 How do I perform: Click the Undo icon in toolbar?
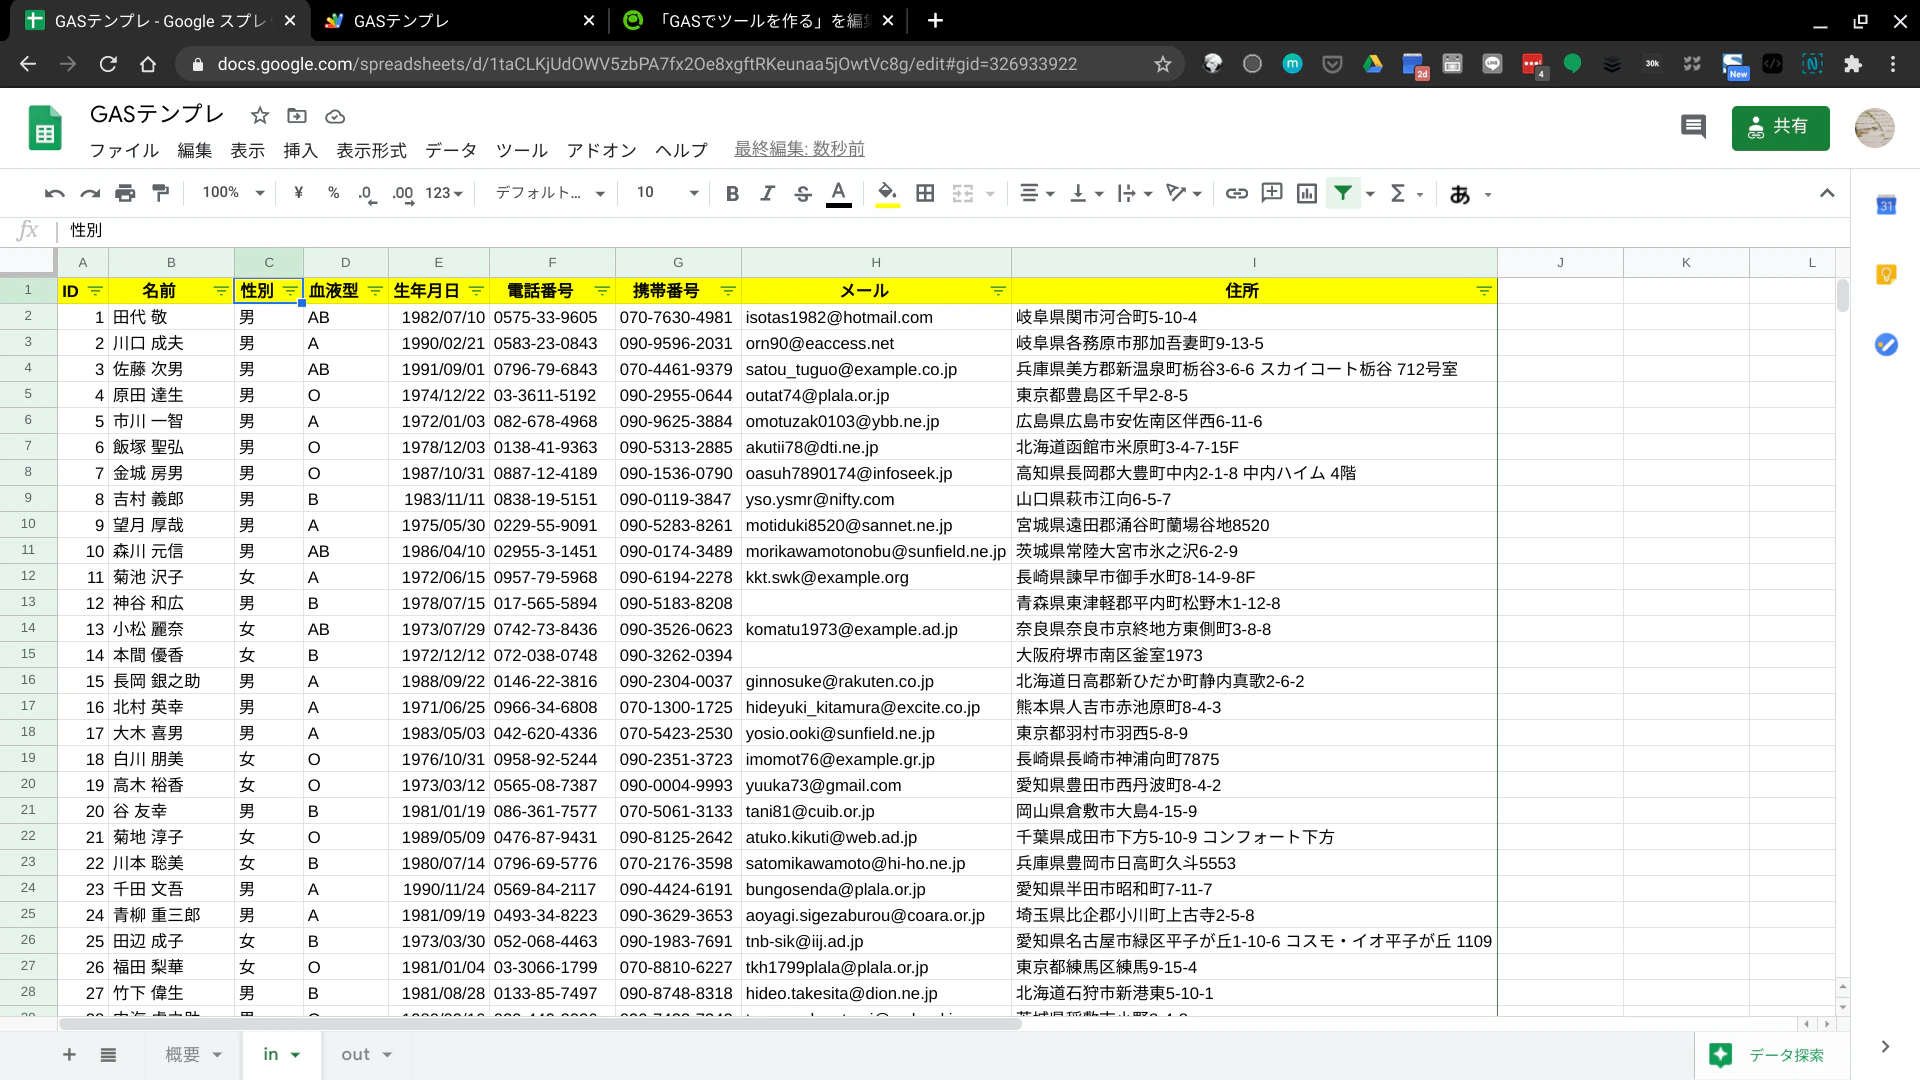point(55,194)
